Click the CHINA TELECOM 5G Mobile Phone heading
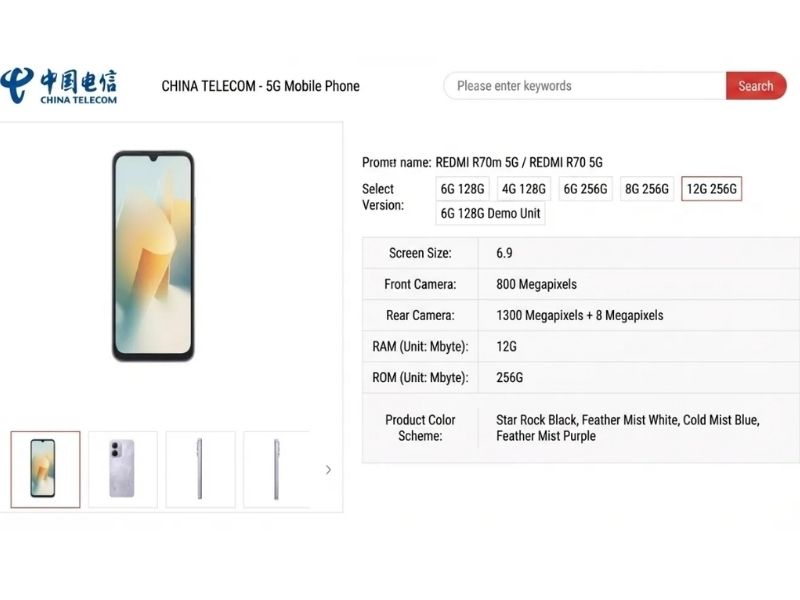800x600 pixels. 260,86
